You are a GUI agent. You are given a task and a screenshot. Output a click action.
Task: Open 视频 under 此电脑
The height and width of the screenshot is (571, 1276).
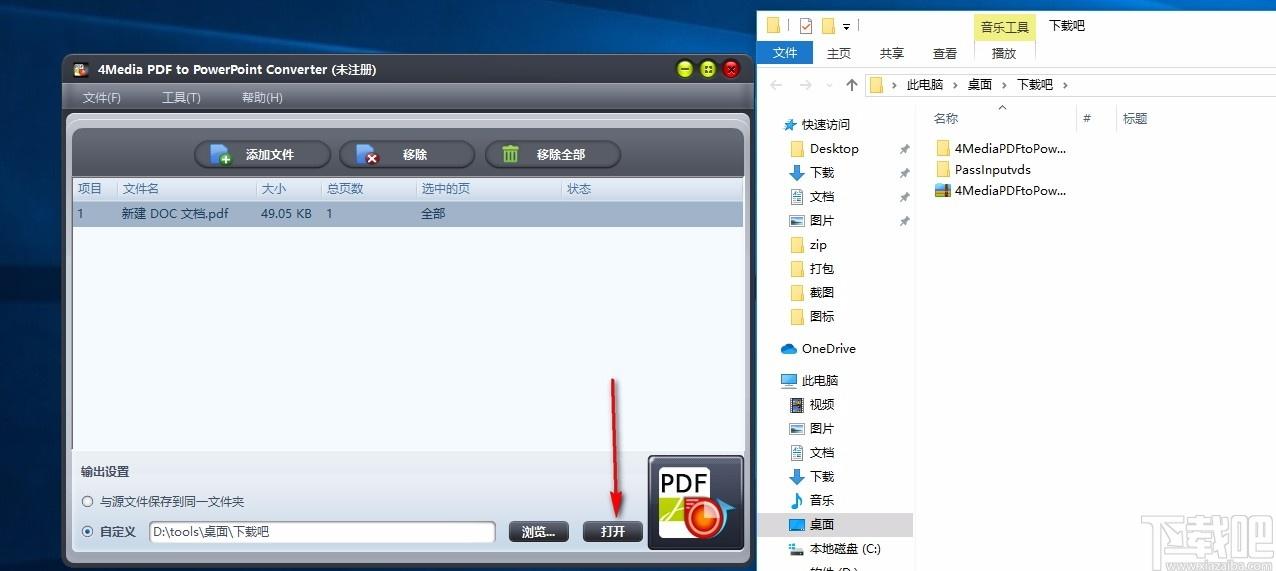point(822,405)
